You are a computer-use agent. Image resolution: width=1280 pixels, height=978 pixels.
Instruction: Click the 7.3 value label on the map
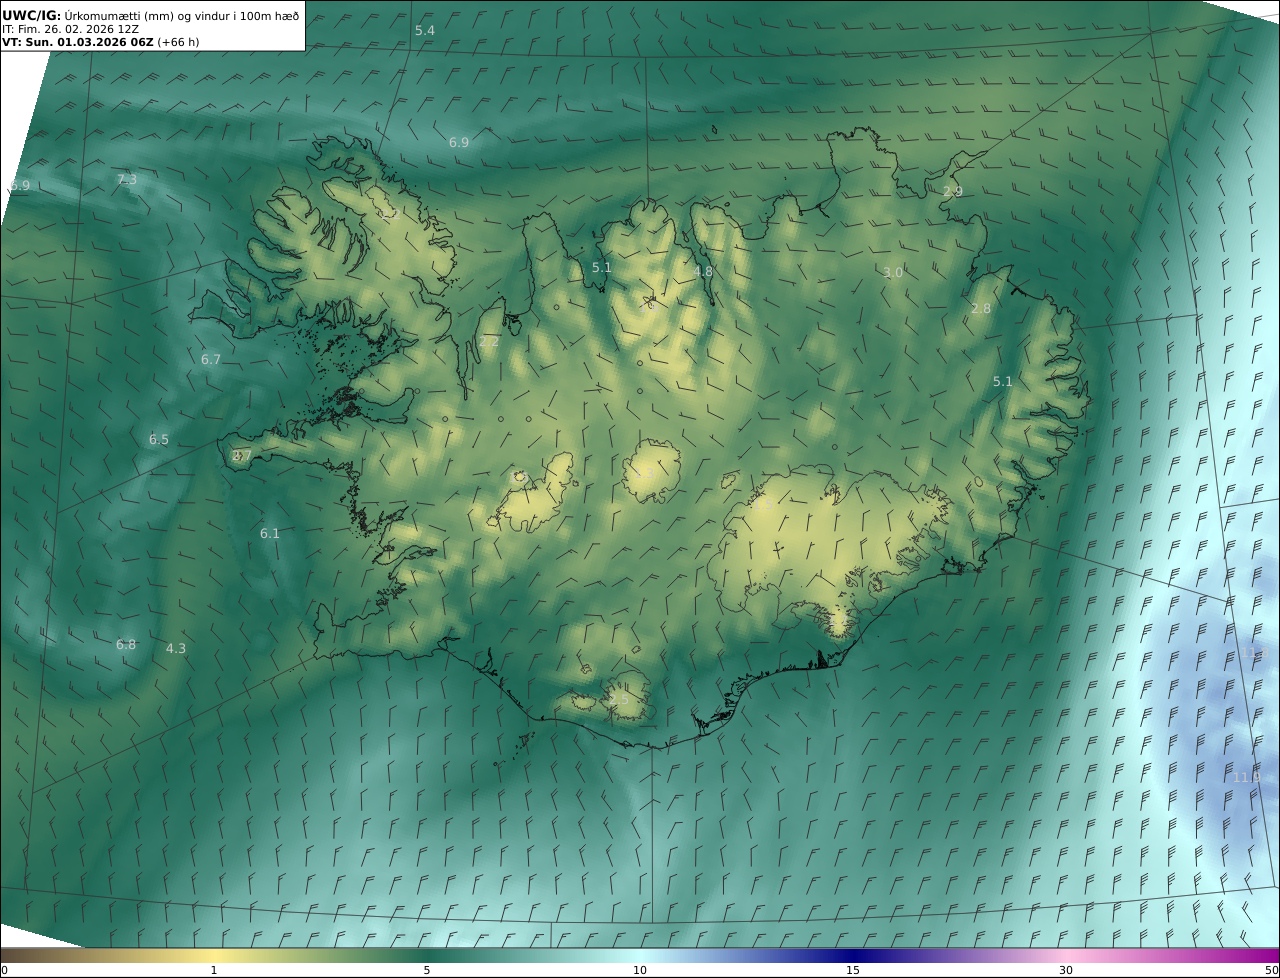click(127, 180)
